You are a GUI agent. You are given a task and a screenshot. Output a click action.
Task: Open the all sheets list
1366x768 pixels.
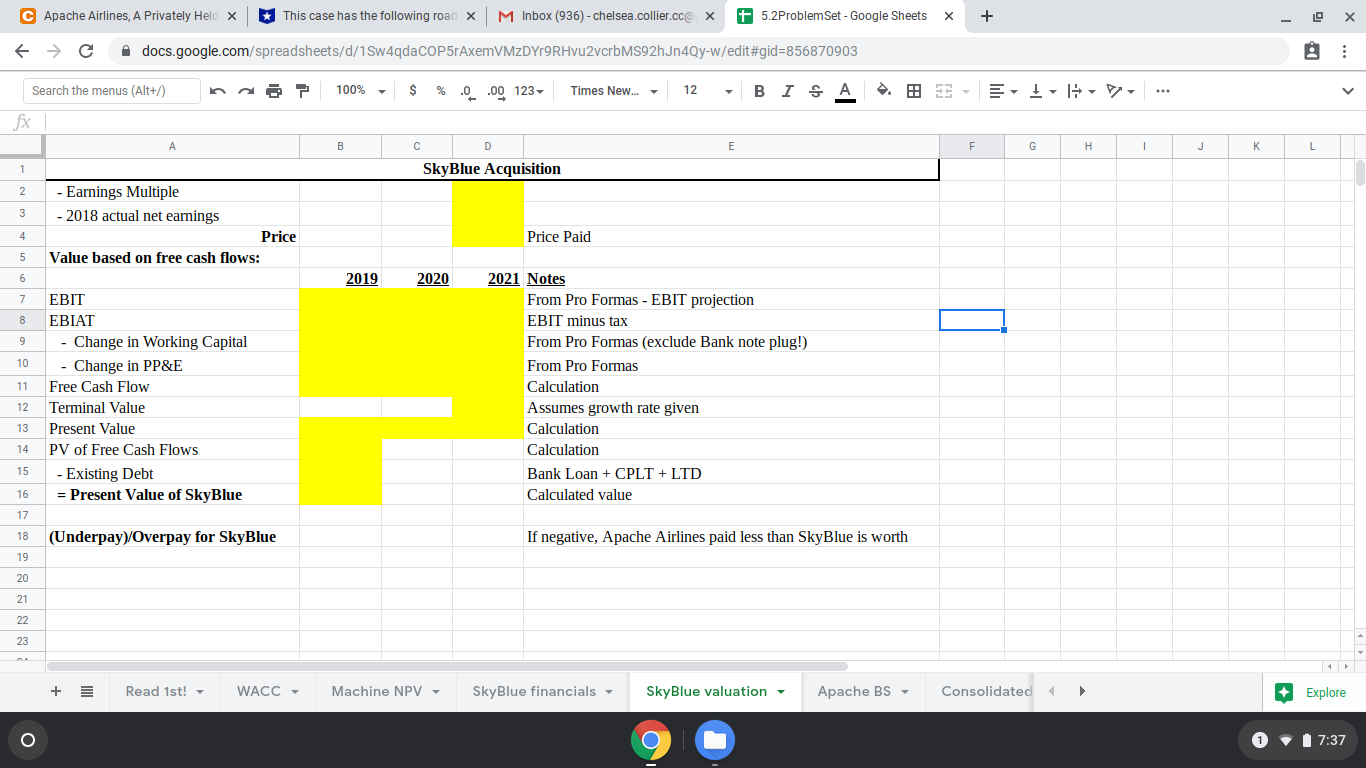tap(87, 691)
